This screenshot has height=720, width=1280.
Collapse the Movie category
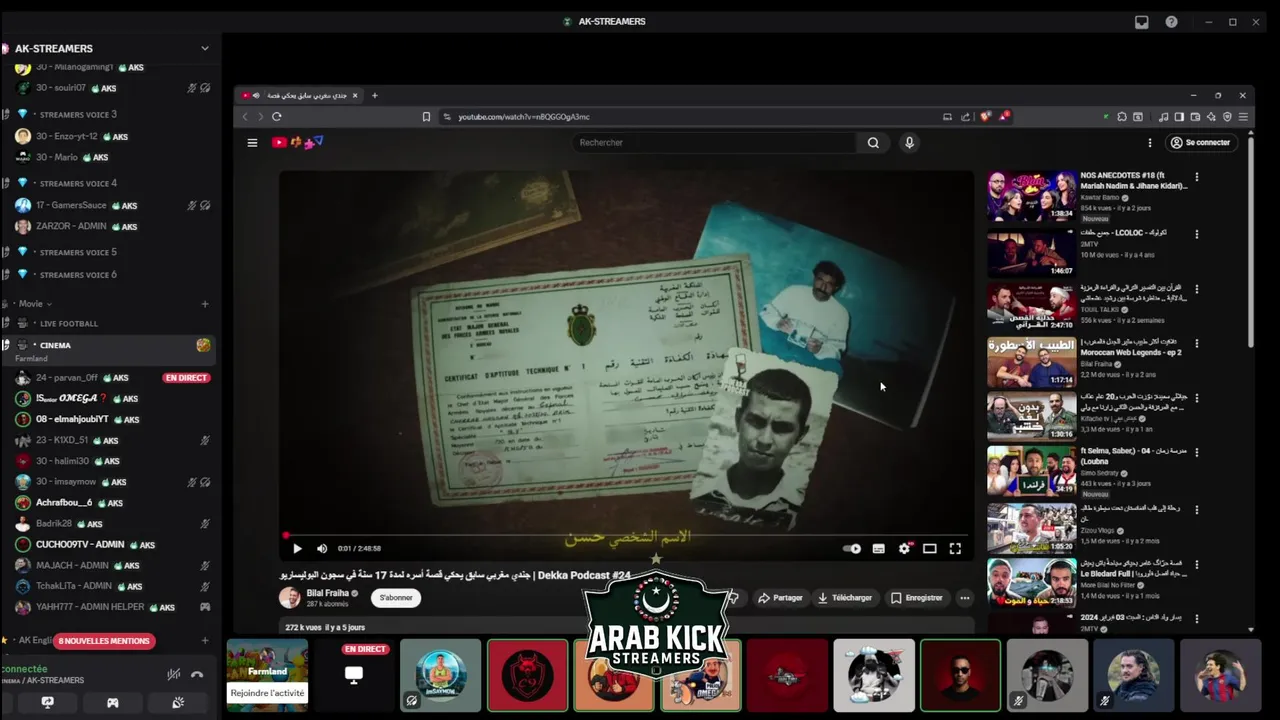tap(35, 304)
